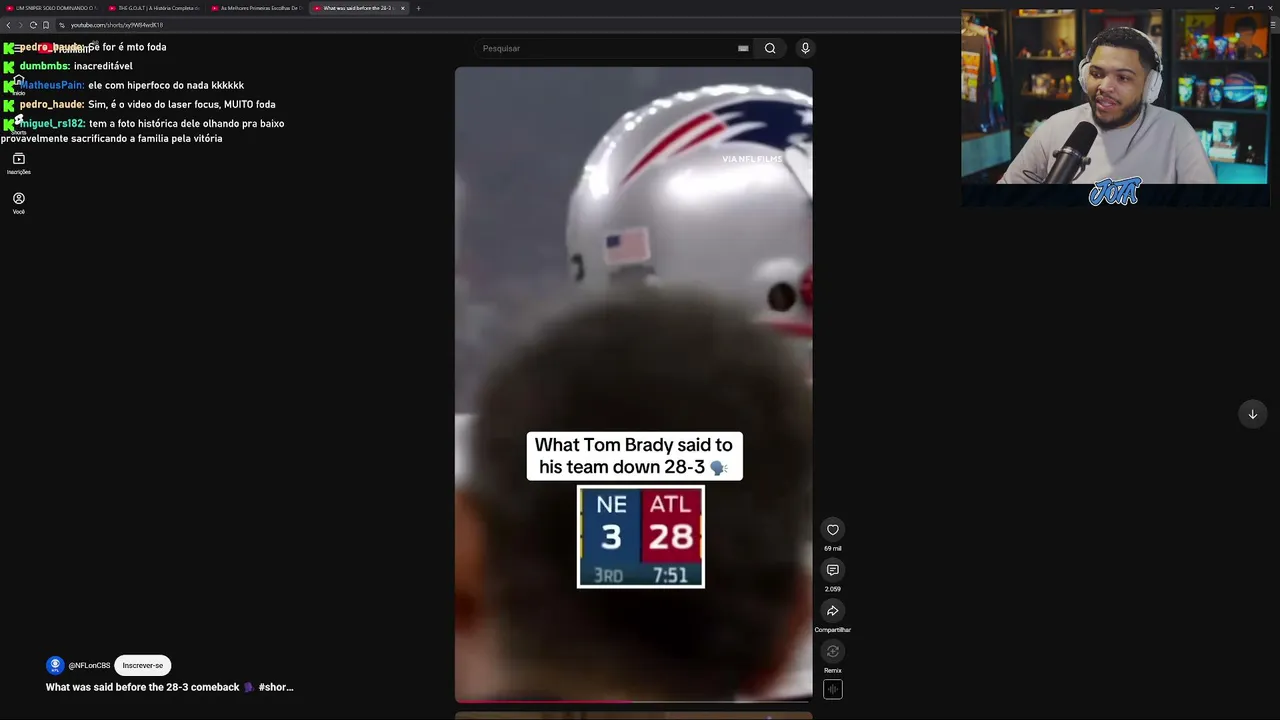Go to Início in the YouTube sidebar
Viewport: 1280px width, 720px height.
point(18,85)
